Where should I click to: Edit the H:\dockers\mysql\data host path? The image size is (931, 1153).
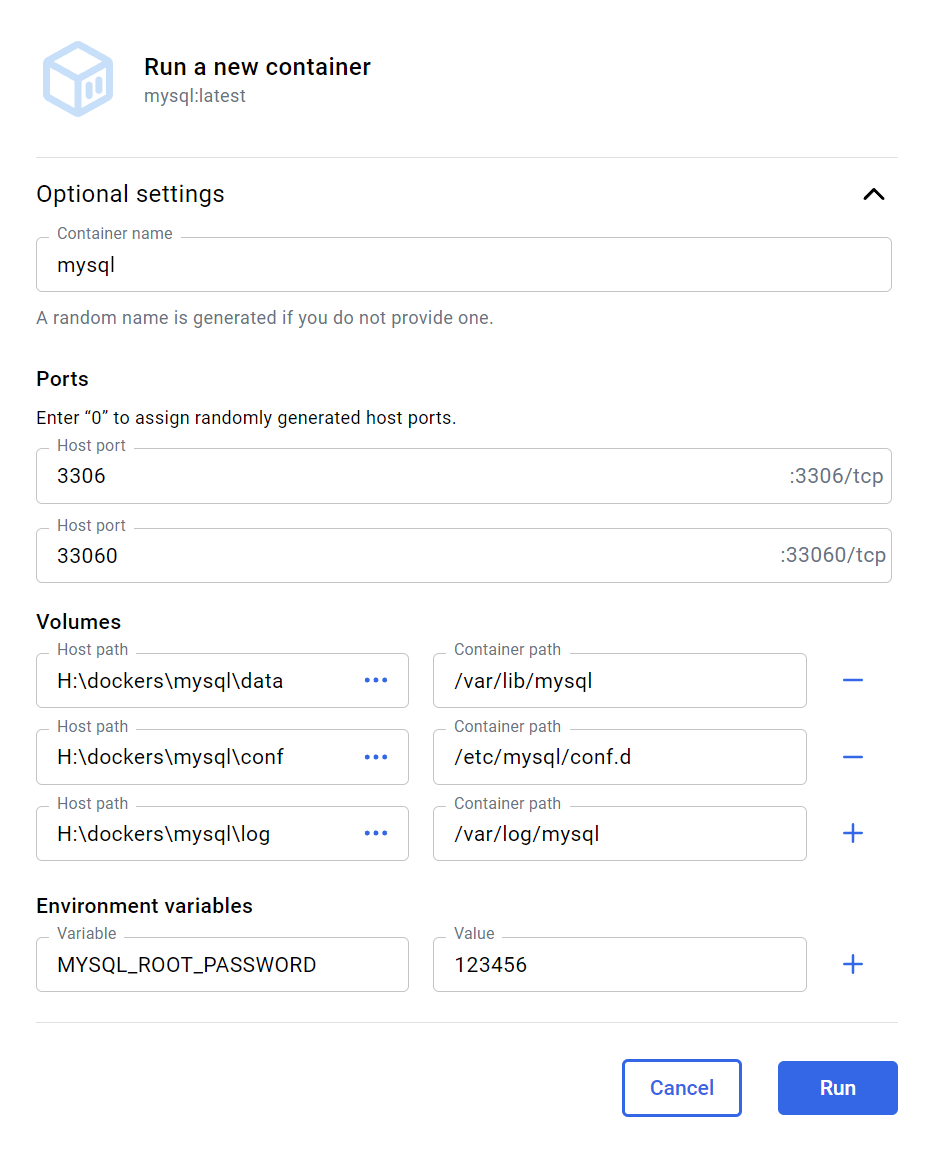[x=200, y=681]
